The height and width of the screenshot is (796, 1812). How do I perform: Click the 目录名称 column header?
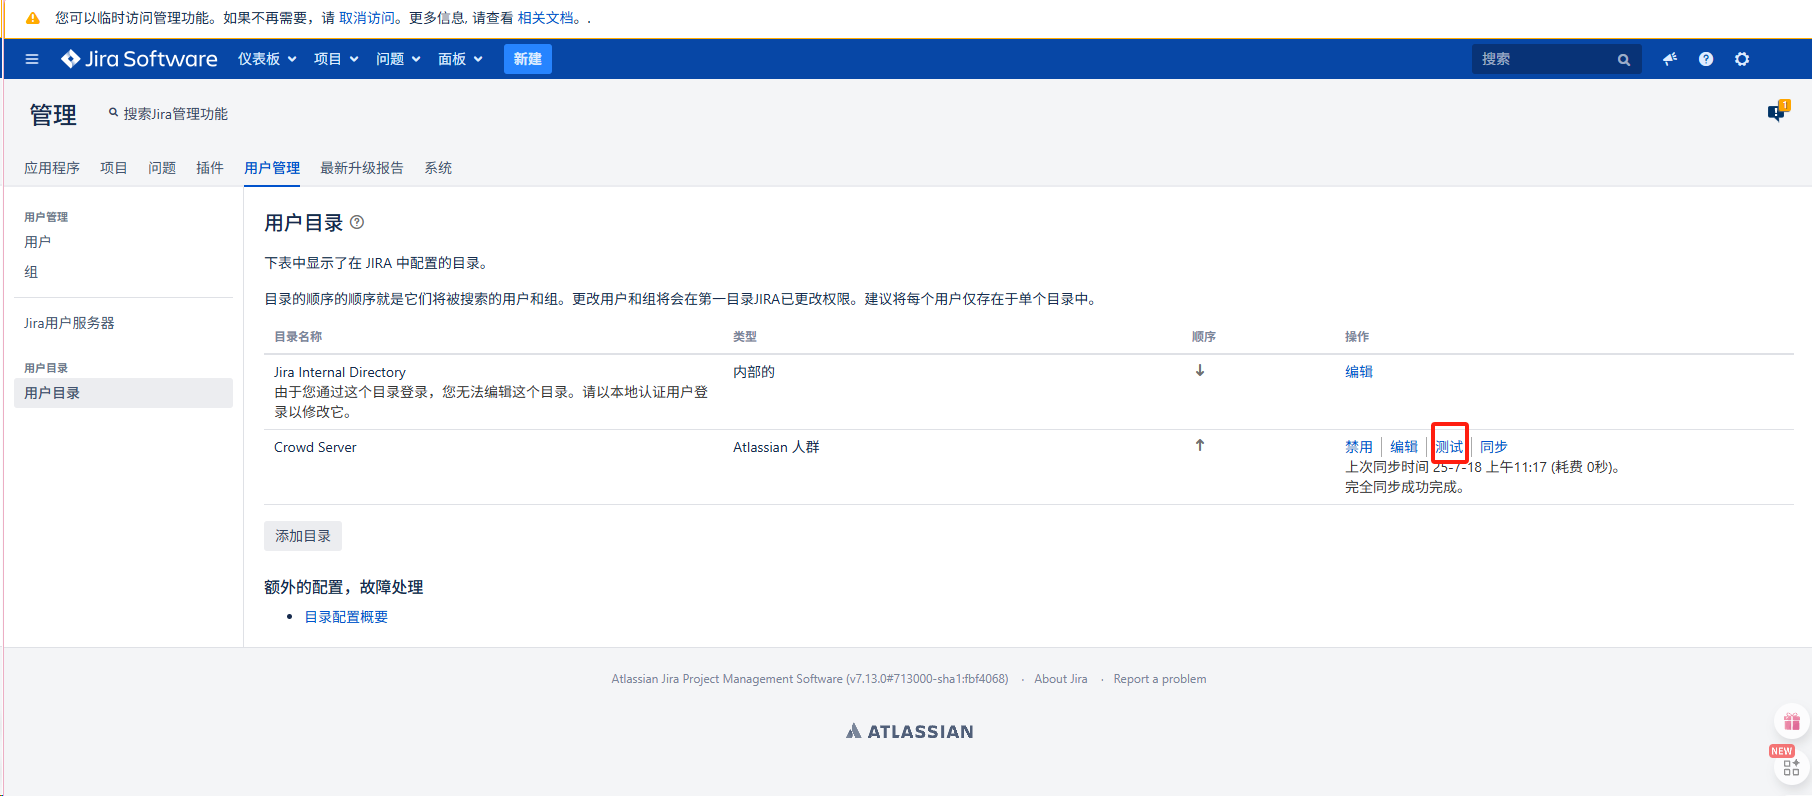298,337
